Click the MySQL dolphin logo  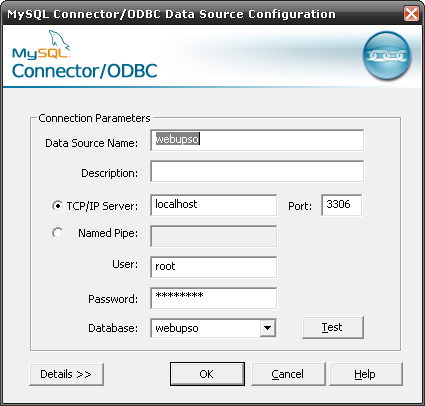41,45
